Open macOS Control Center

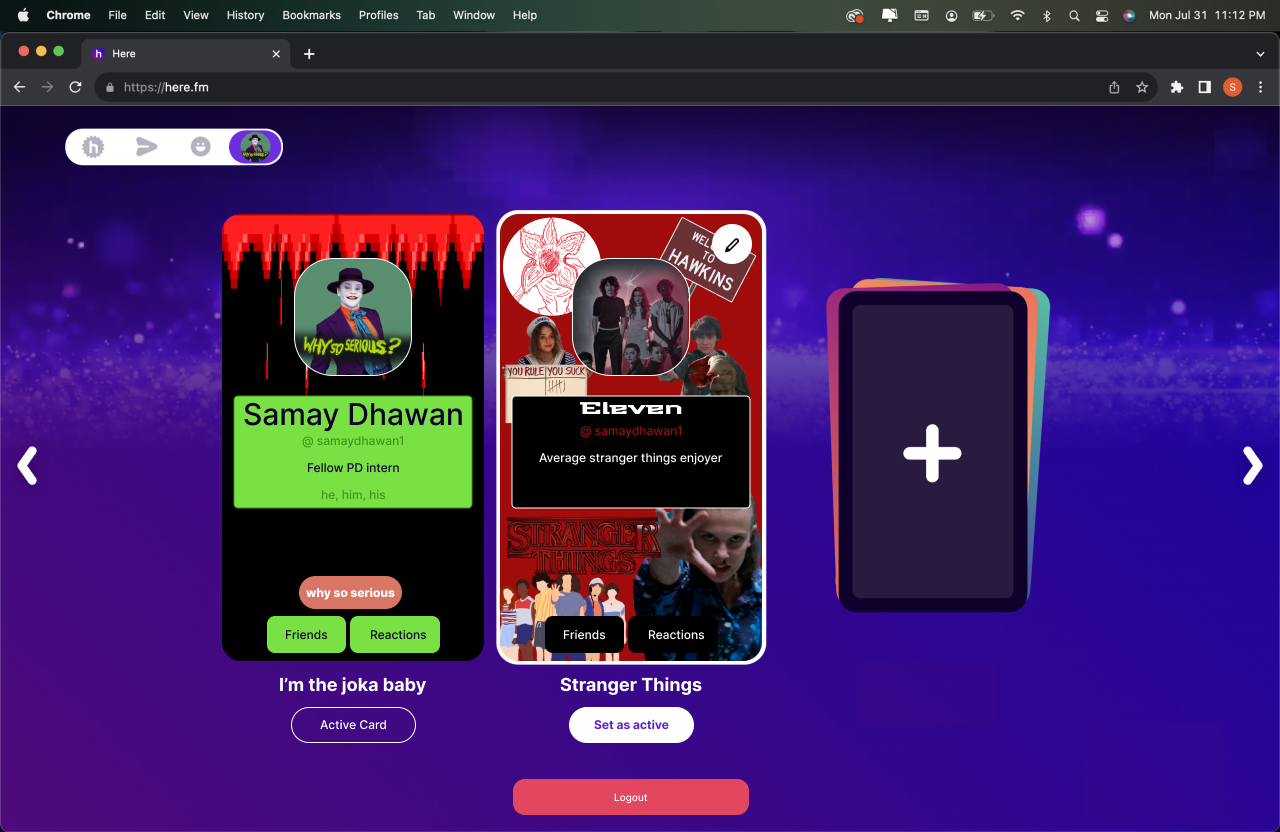(x=1102, y=15)
